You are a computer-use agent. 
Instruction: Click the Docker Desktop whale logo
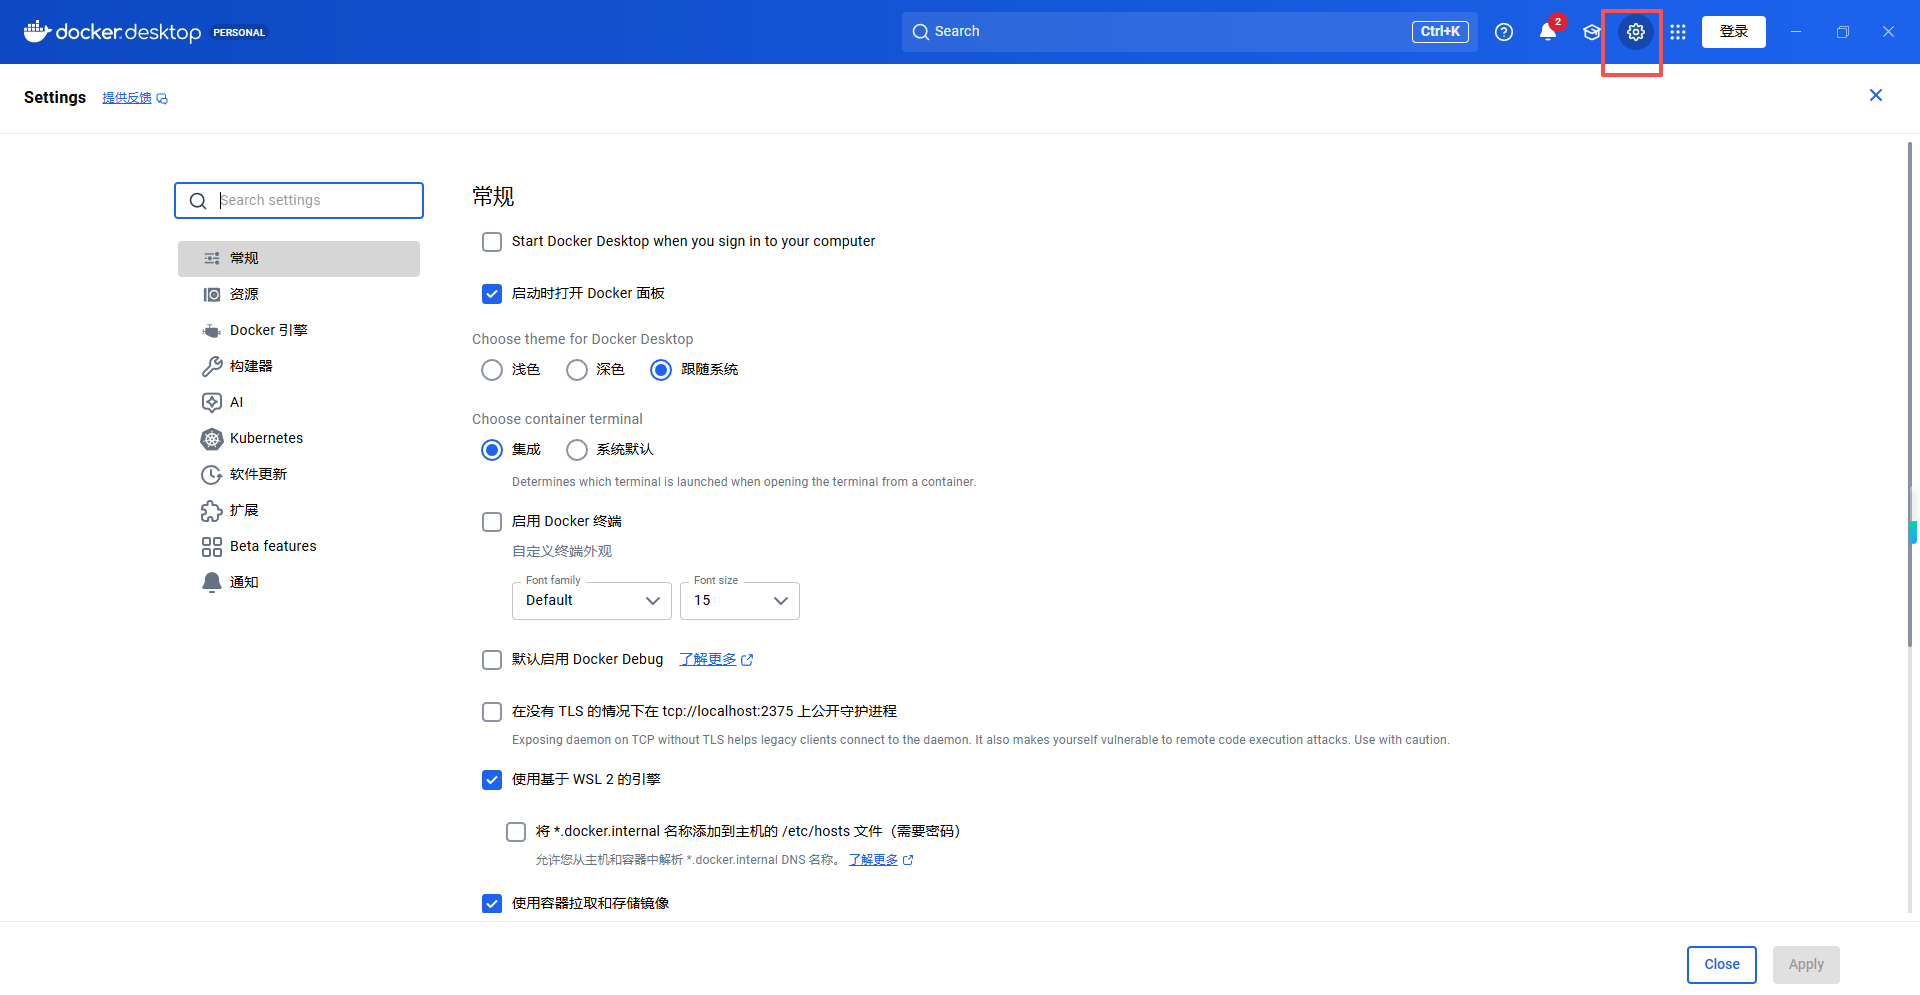[38, 32]
